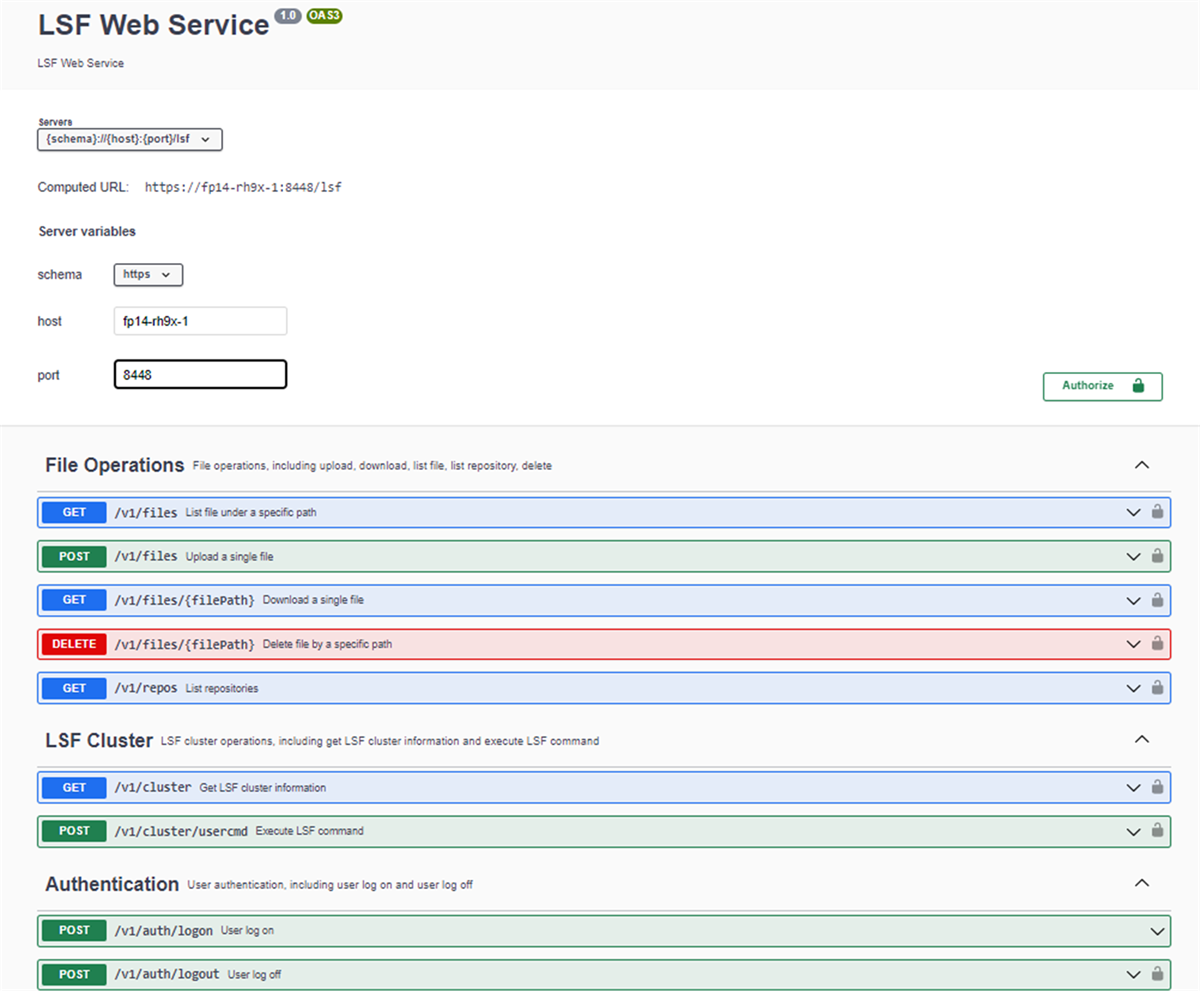Click inside the port input field
Image resolution: width=1200 pixels, height=991 pixels.
(200, 374)
